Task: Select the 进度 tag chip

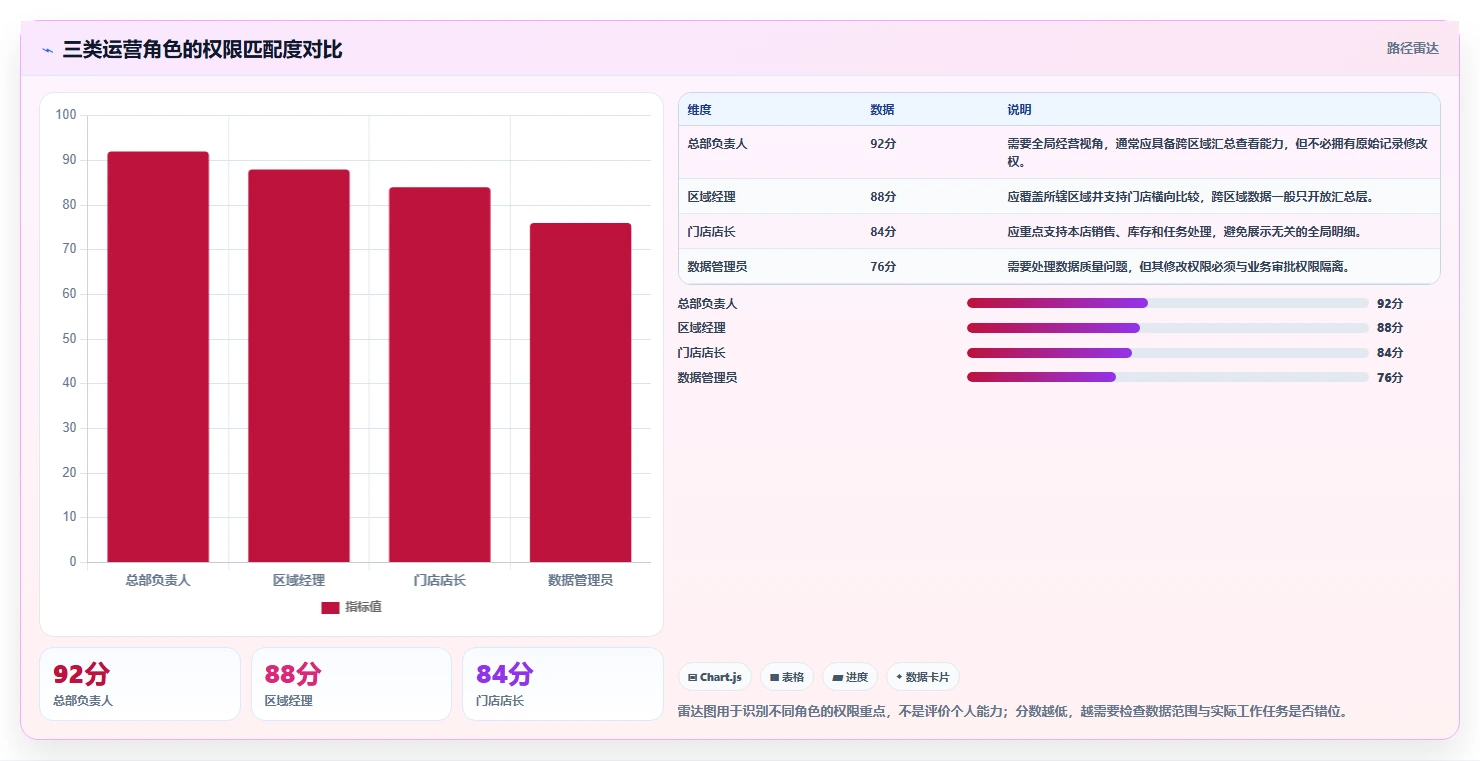Action: coord(850,677)
